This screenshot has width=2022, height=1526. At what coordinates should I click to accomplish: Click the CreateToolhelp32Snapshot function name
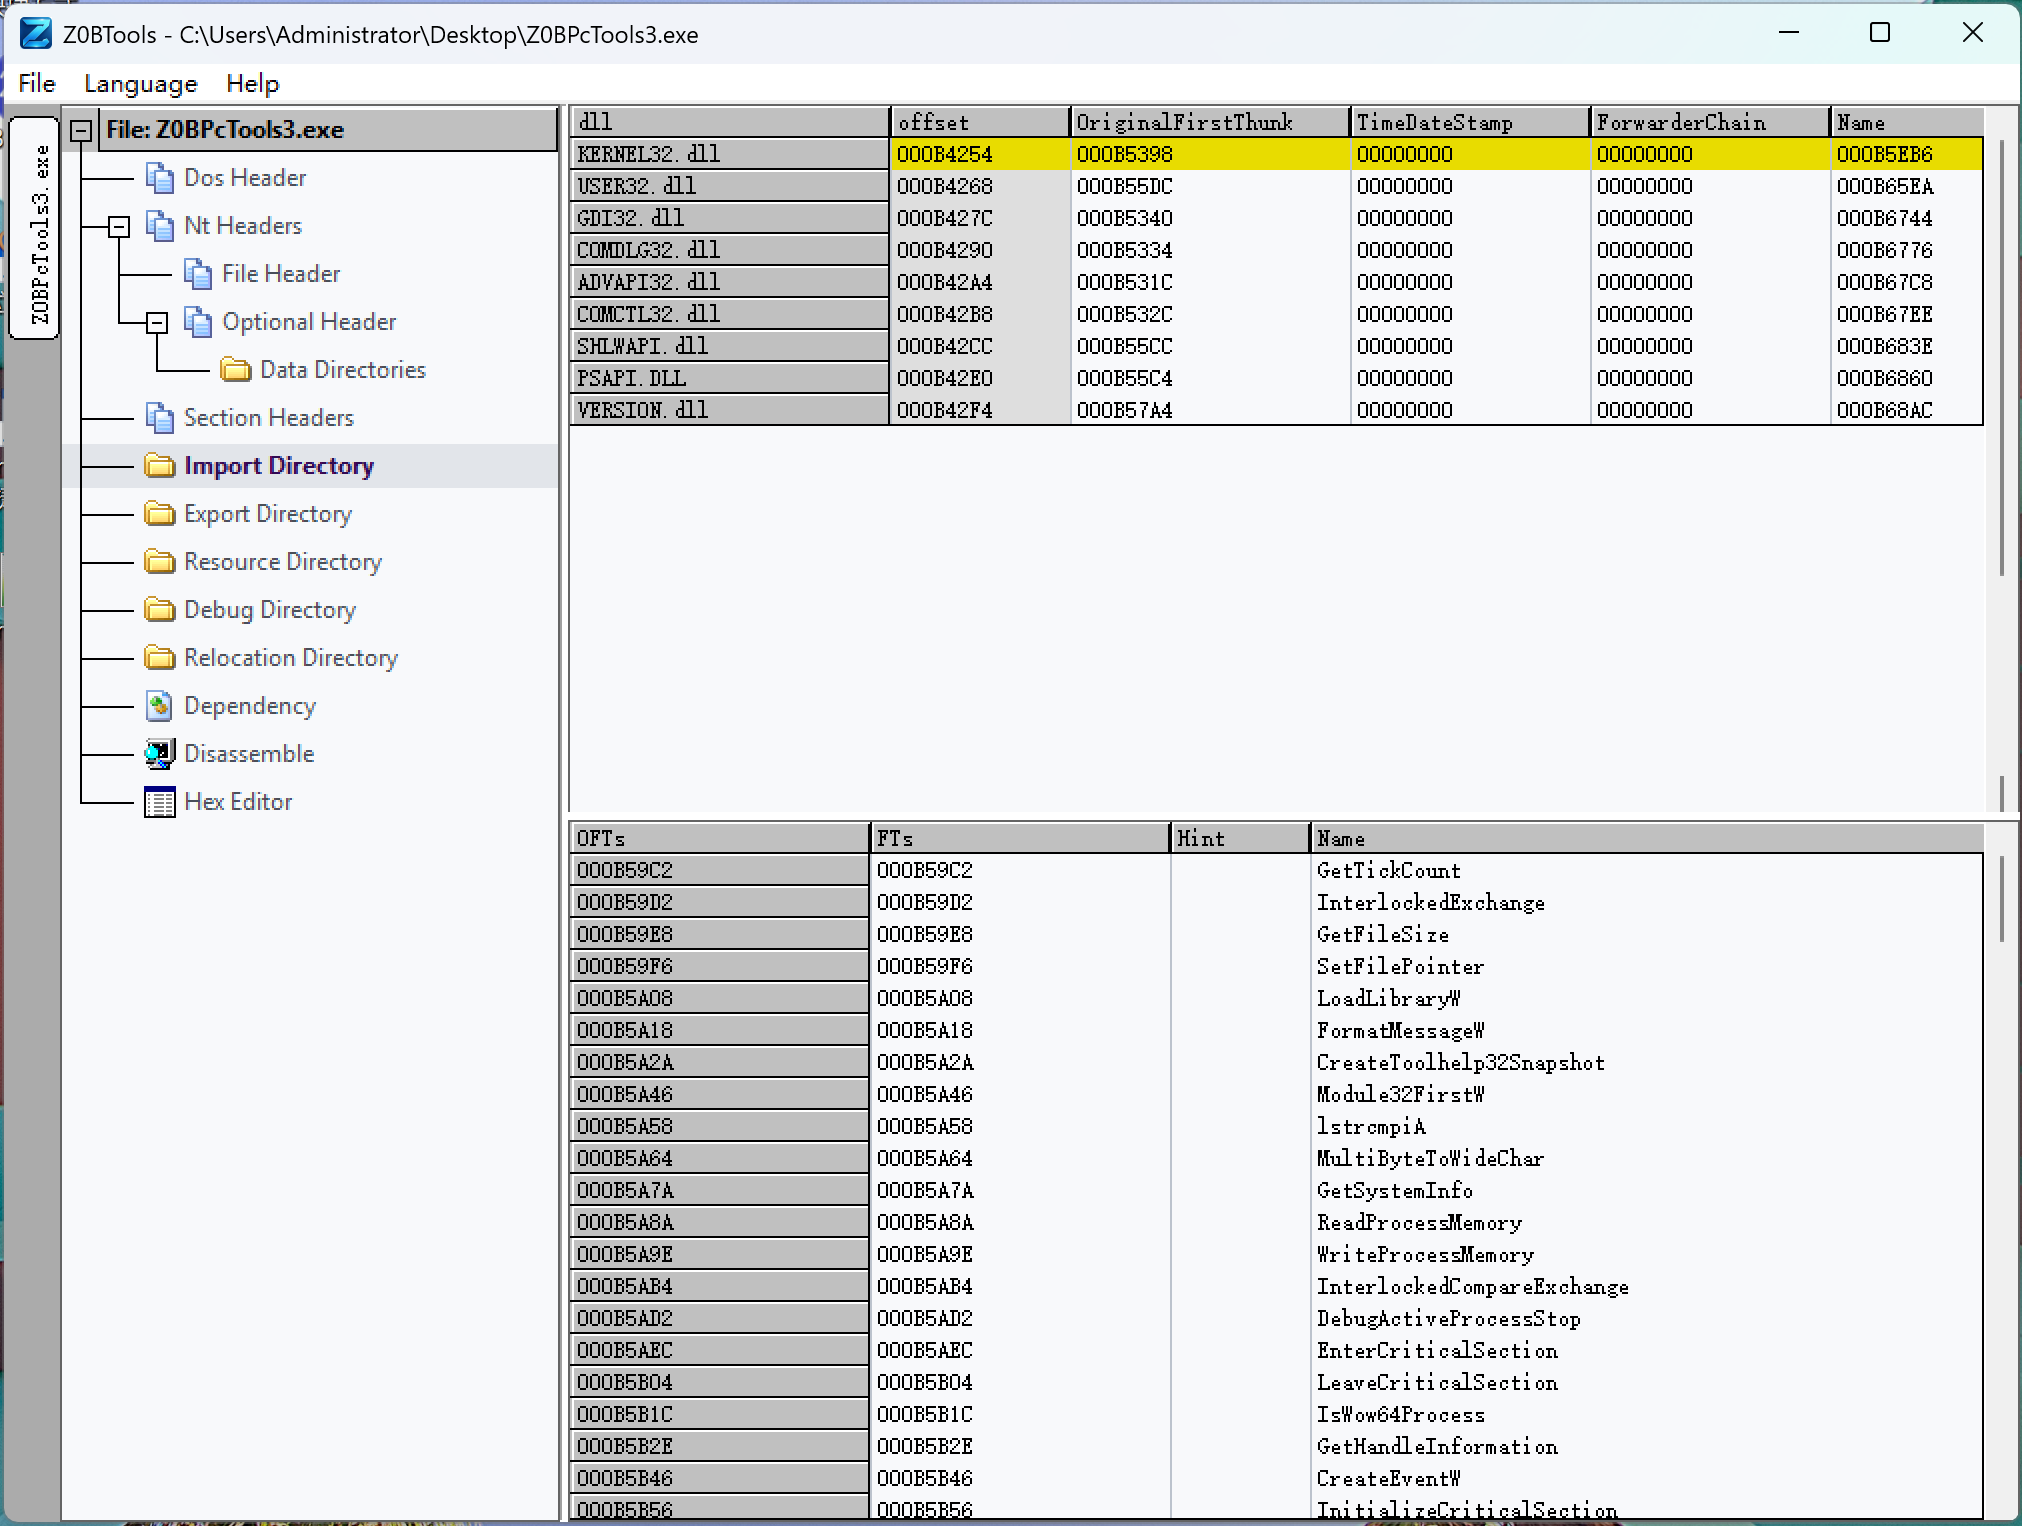(x=1461, y=1062)
